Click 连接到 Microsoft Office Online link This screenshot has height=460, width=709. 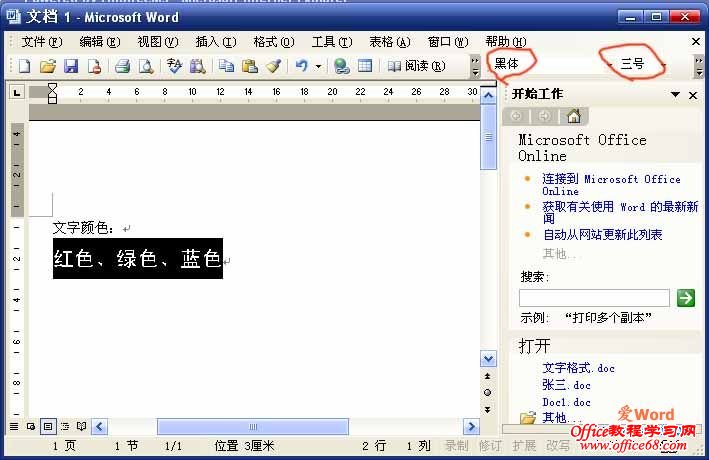(611, 185)
